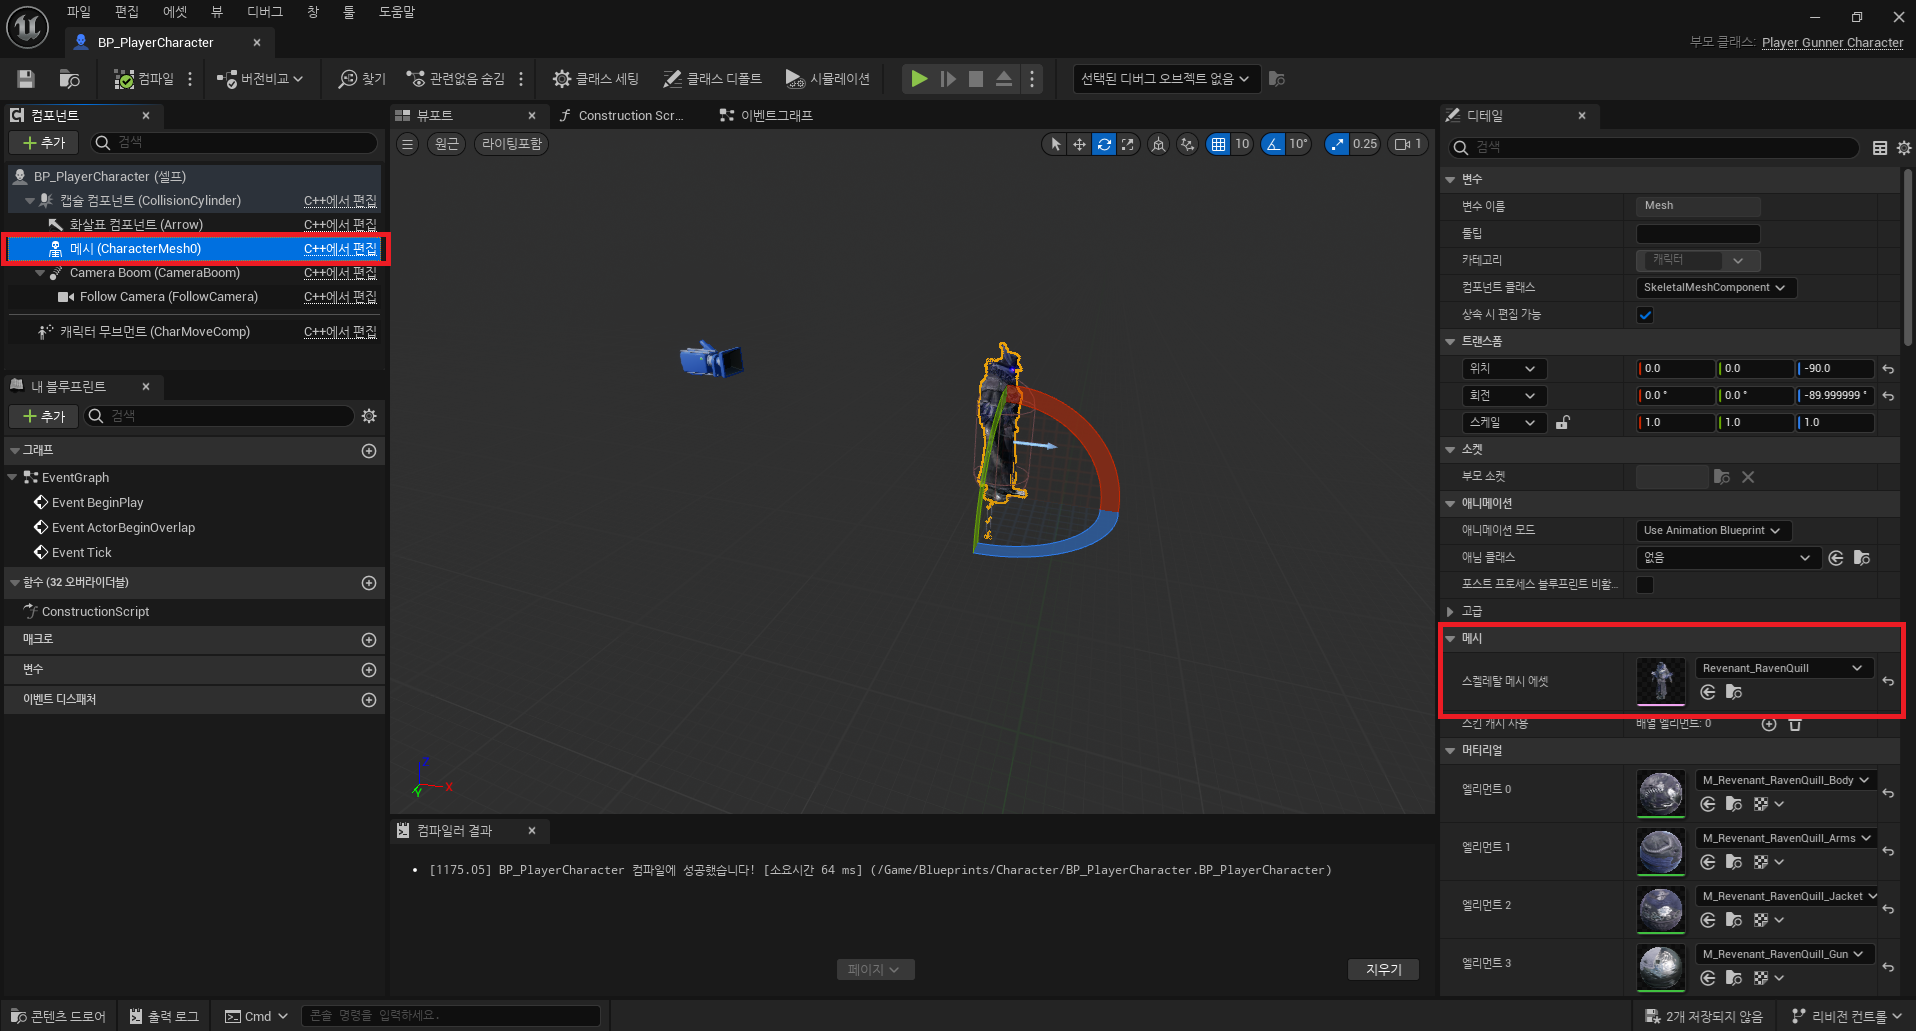Play the level with the green play button
The image size is (1916, 1031).
click(919, 79)
